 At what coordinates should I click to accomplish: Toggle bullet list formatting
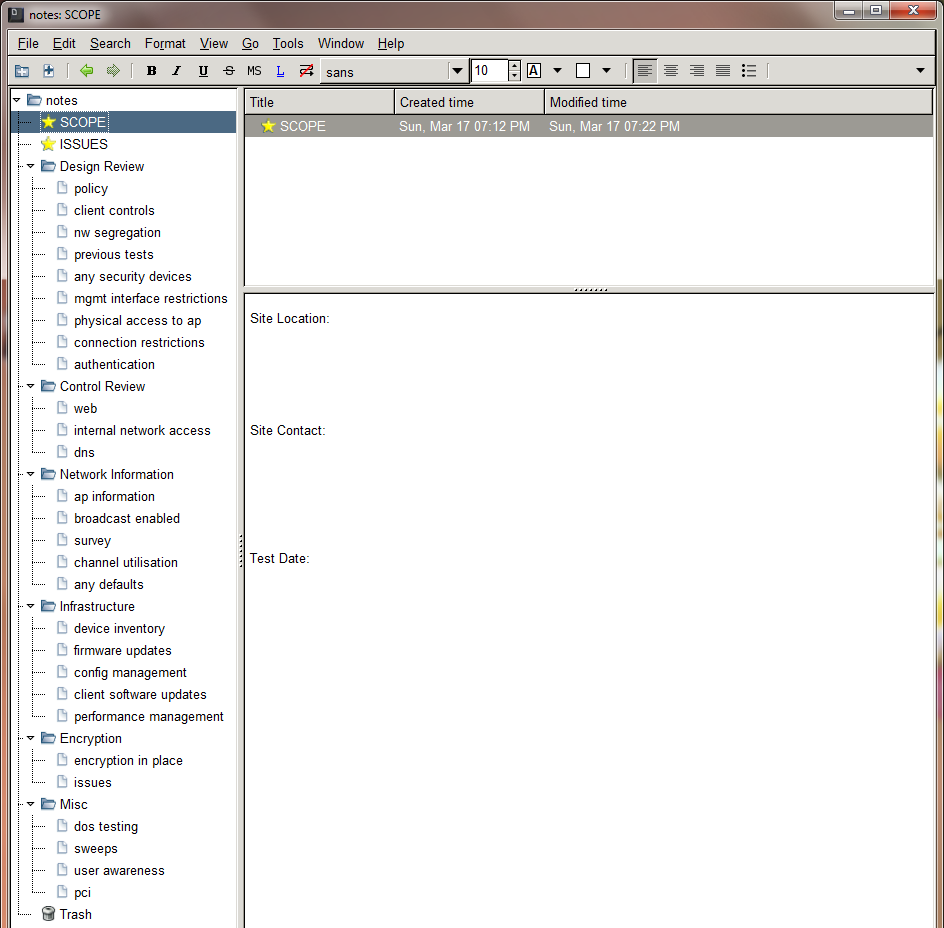tap(748, 71)
